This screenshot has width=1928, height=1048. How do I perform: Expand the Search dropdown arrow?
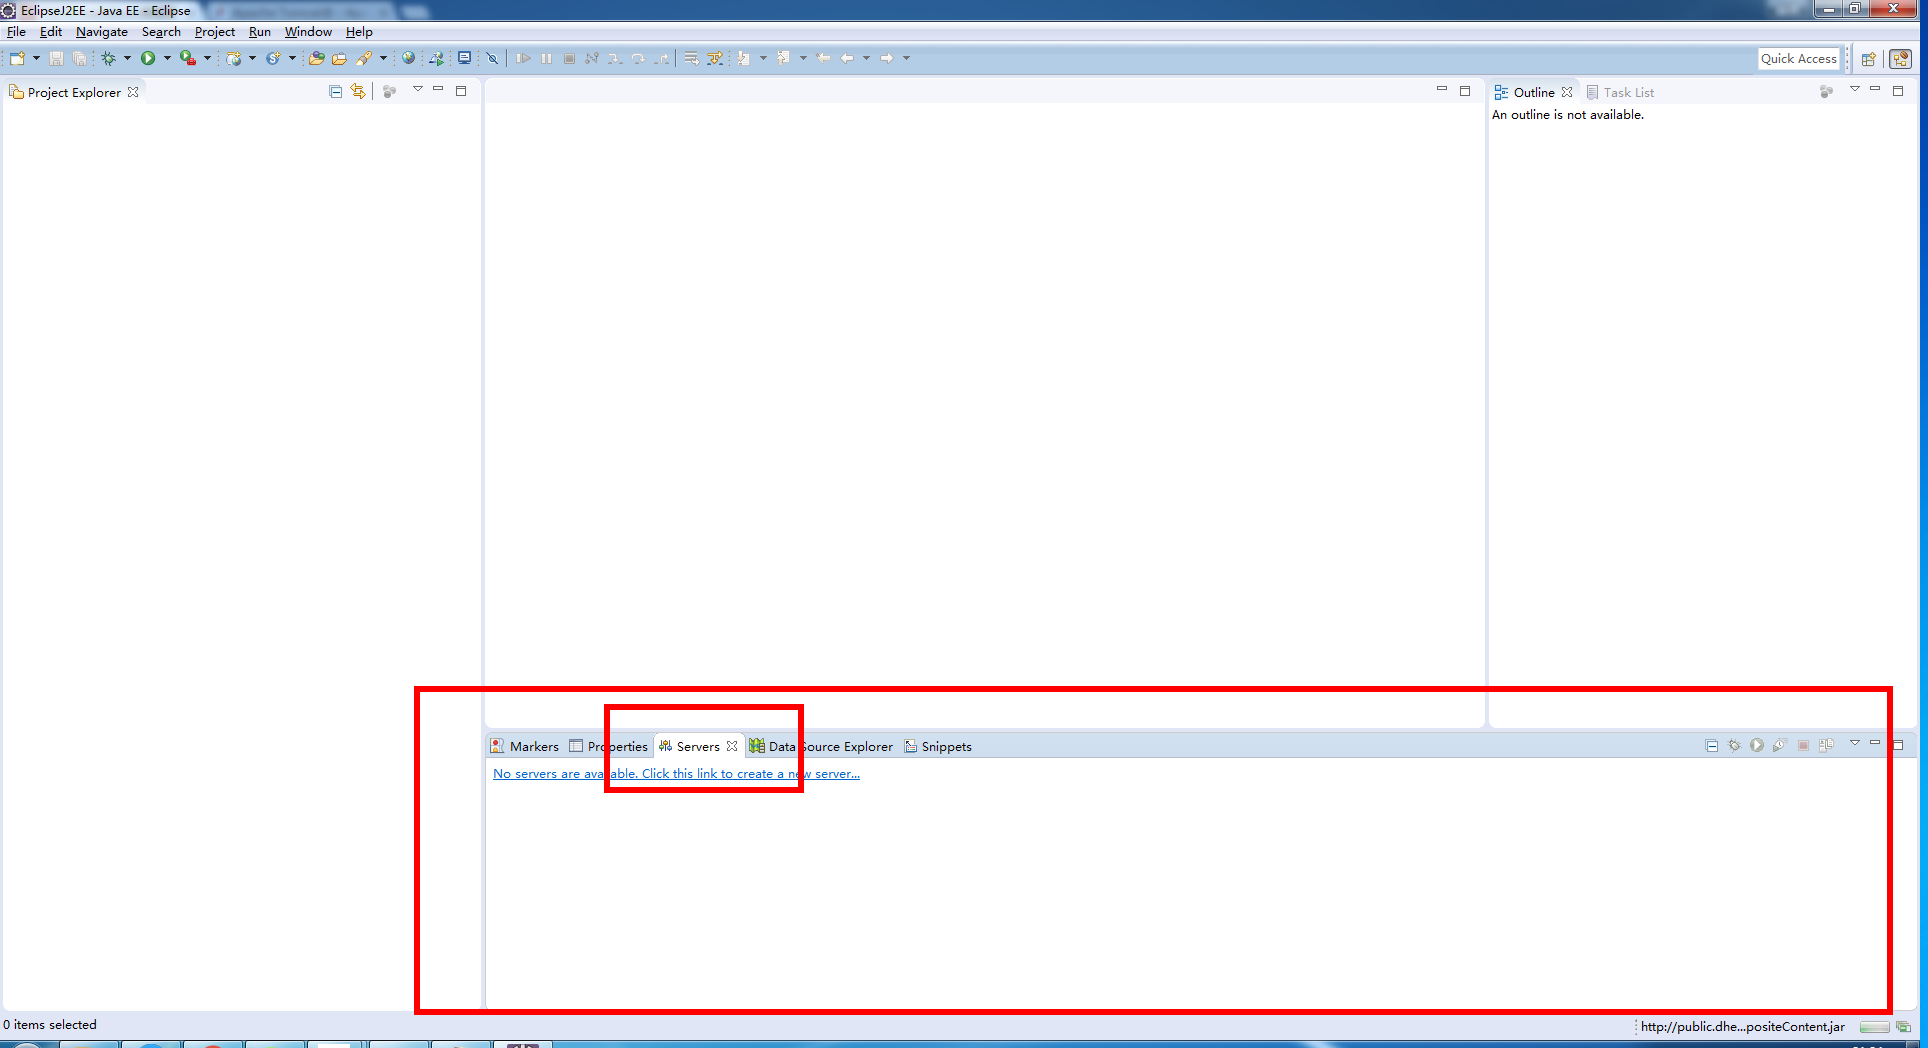[x=383, y=58]
